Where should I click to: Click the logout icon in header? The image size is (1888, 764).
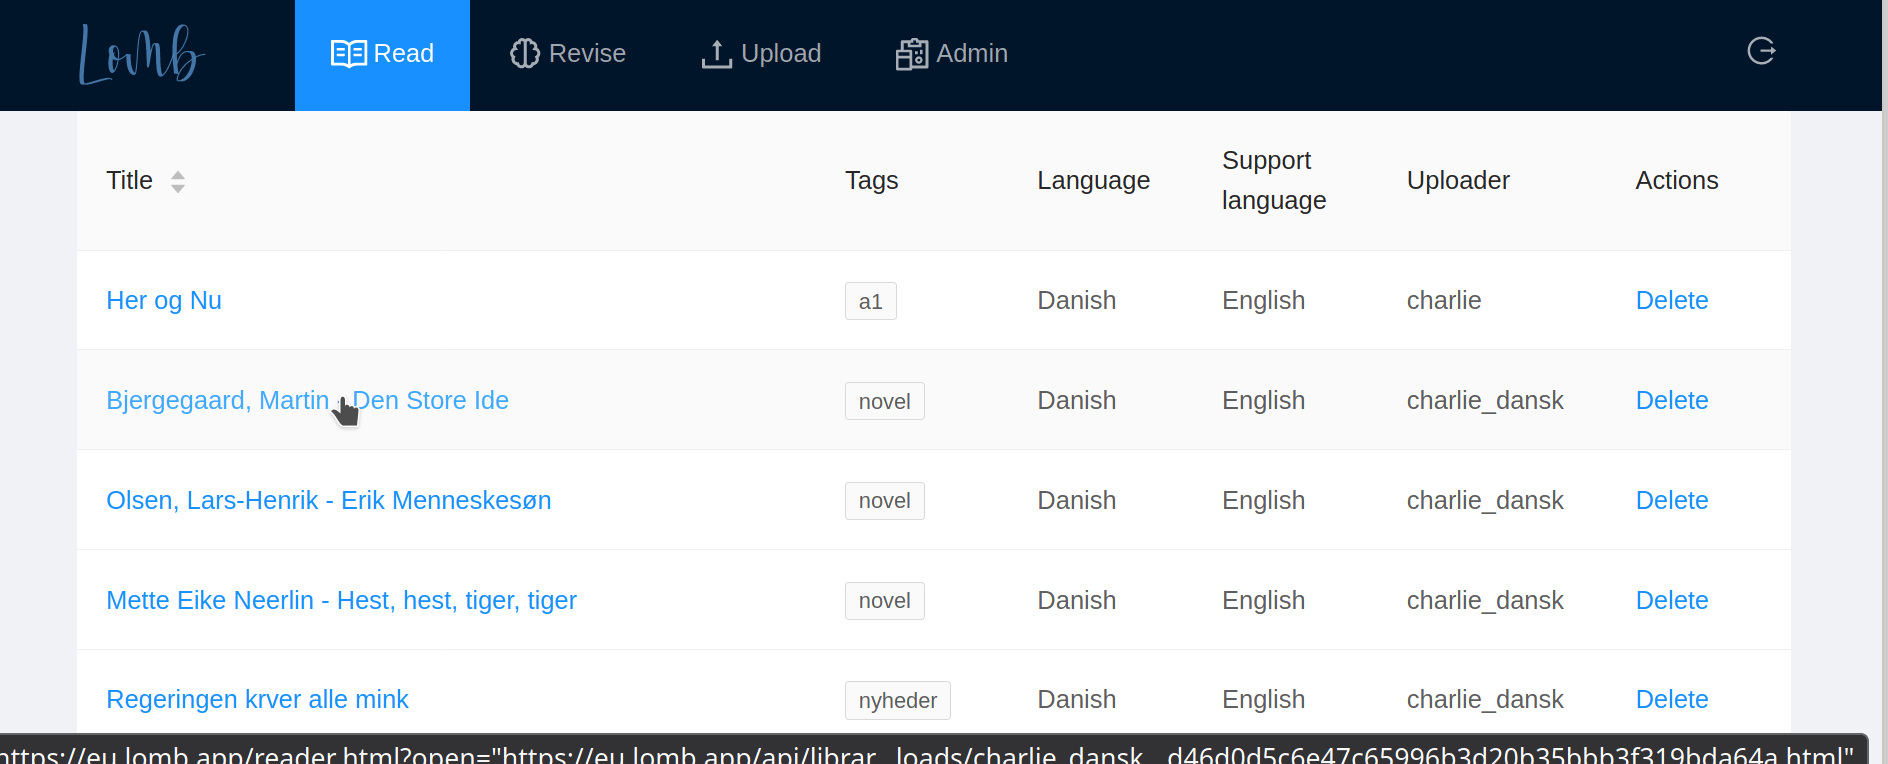1761,51
